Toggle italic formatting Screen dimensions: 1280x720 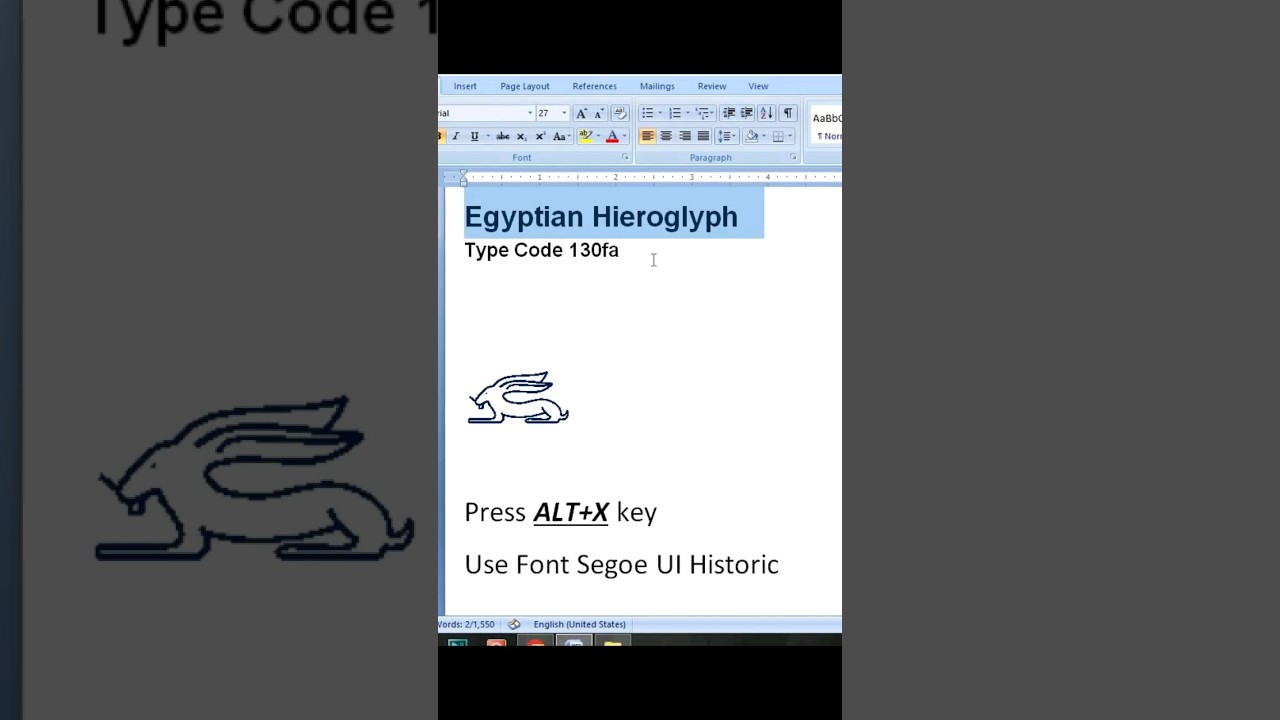pos(455,136)
